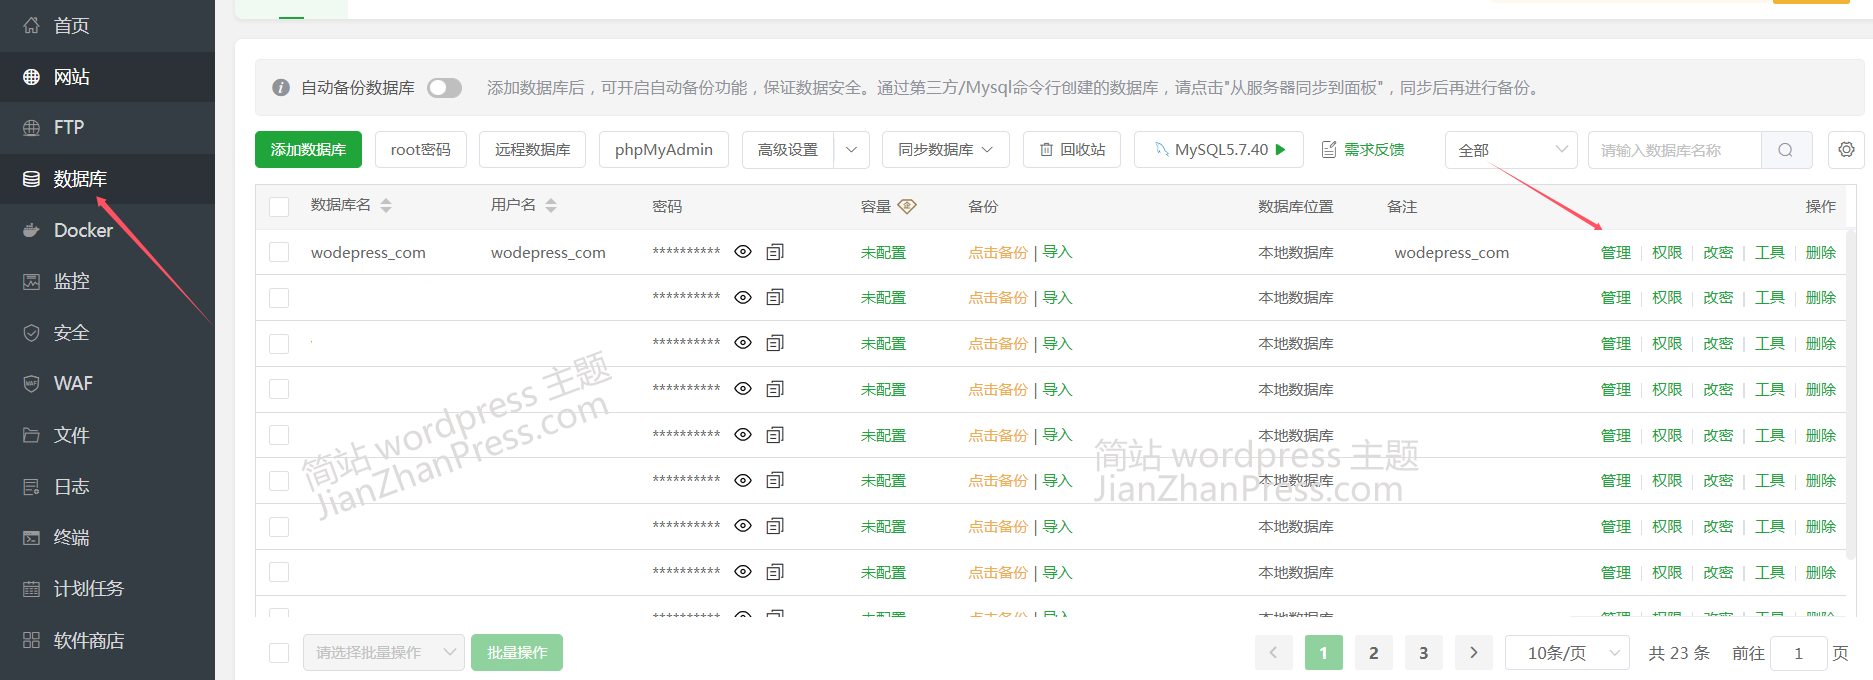Click the search magnifier icon
This screenshot has height=680, width=1873.
[1785, 150]
